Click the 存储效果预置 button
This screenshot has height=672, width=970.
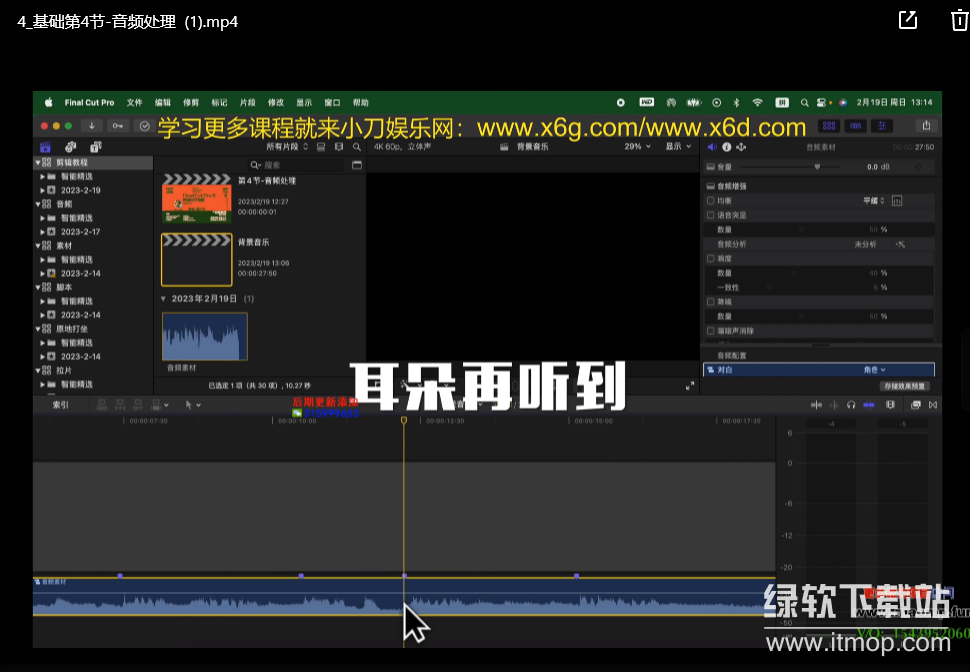pyautogui.click(x=904, y=385)
